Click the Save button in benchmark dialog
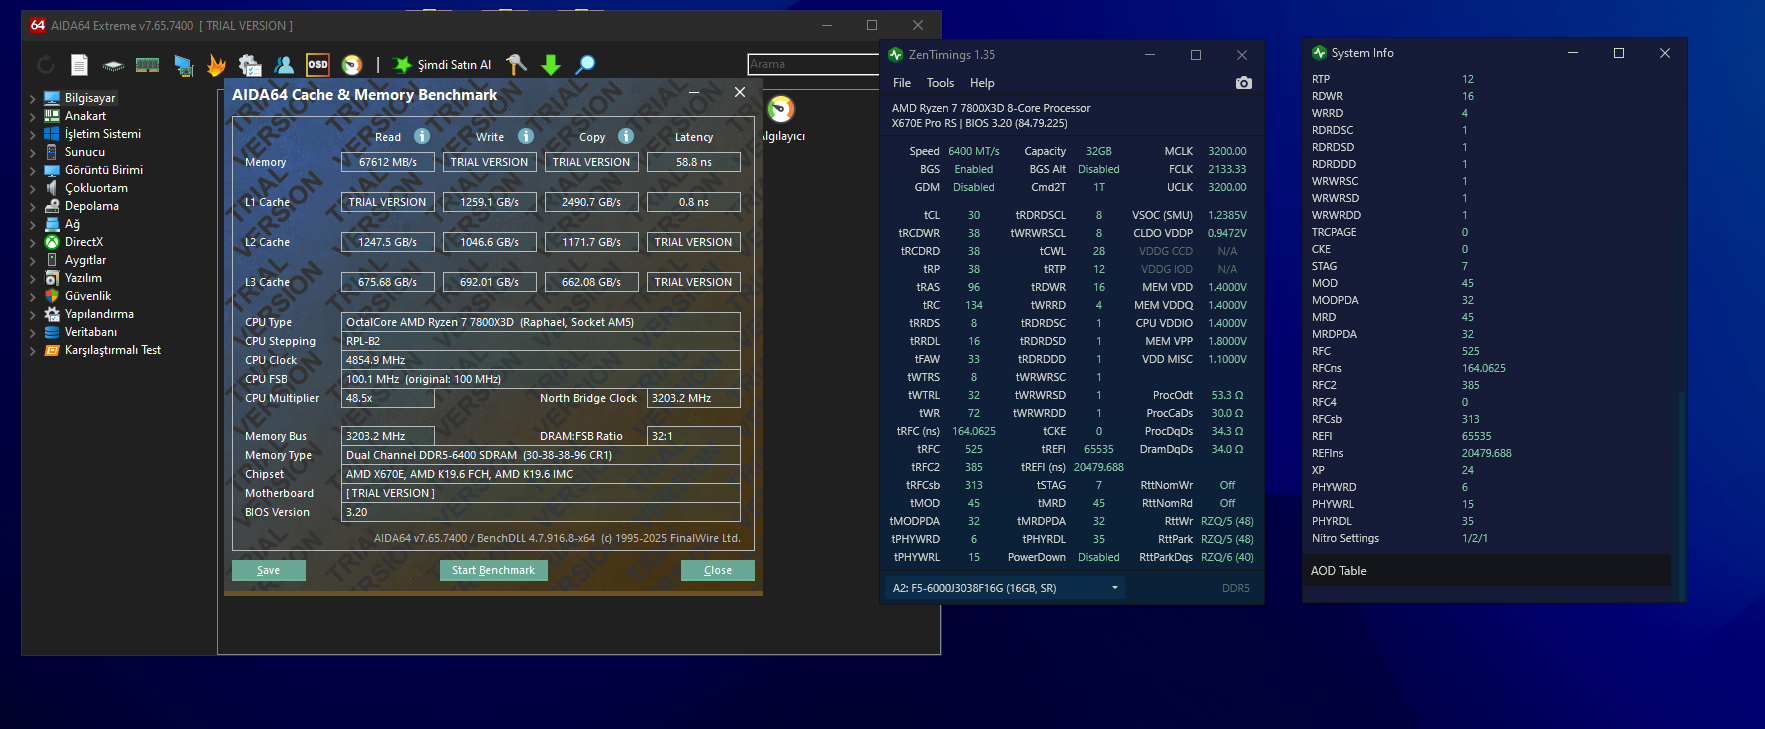The height and width of the screenshot is (729, 1765). 269,570
